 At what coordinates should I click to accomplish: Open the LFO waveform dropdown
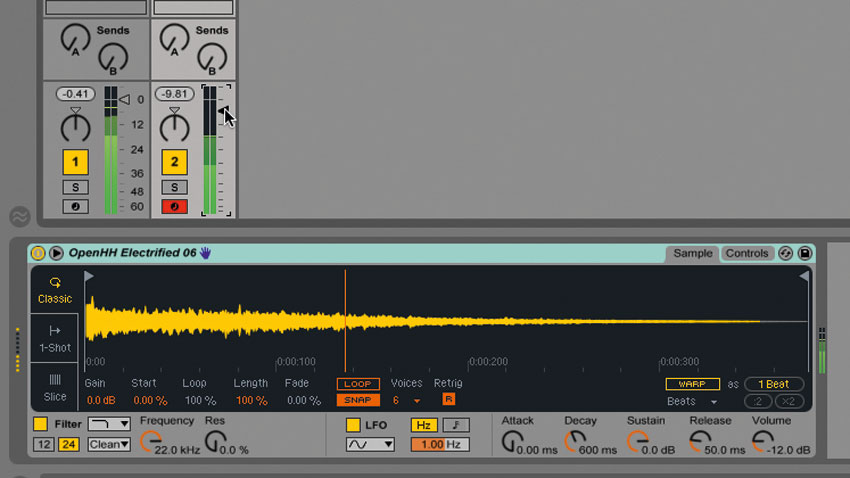pyautogui.click(x=370, y=444)
